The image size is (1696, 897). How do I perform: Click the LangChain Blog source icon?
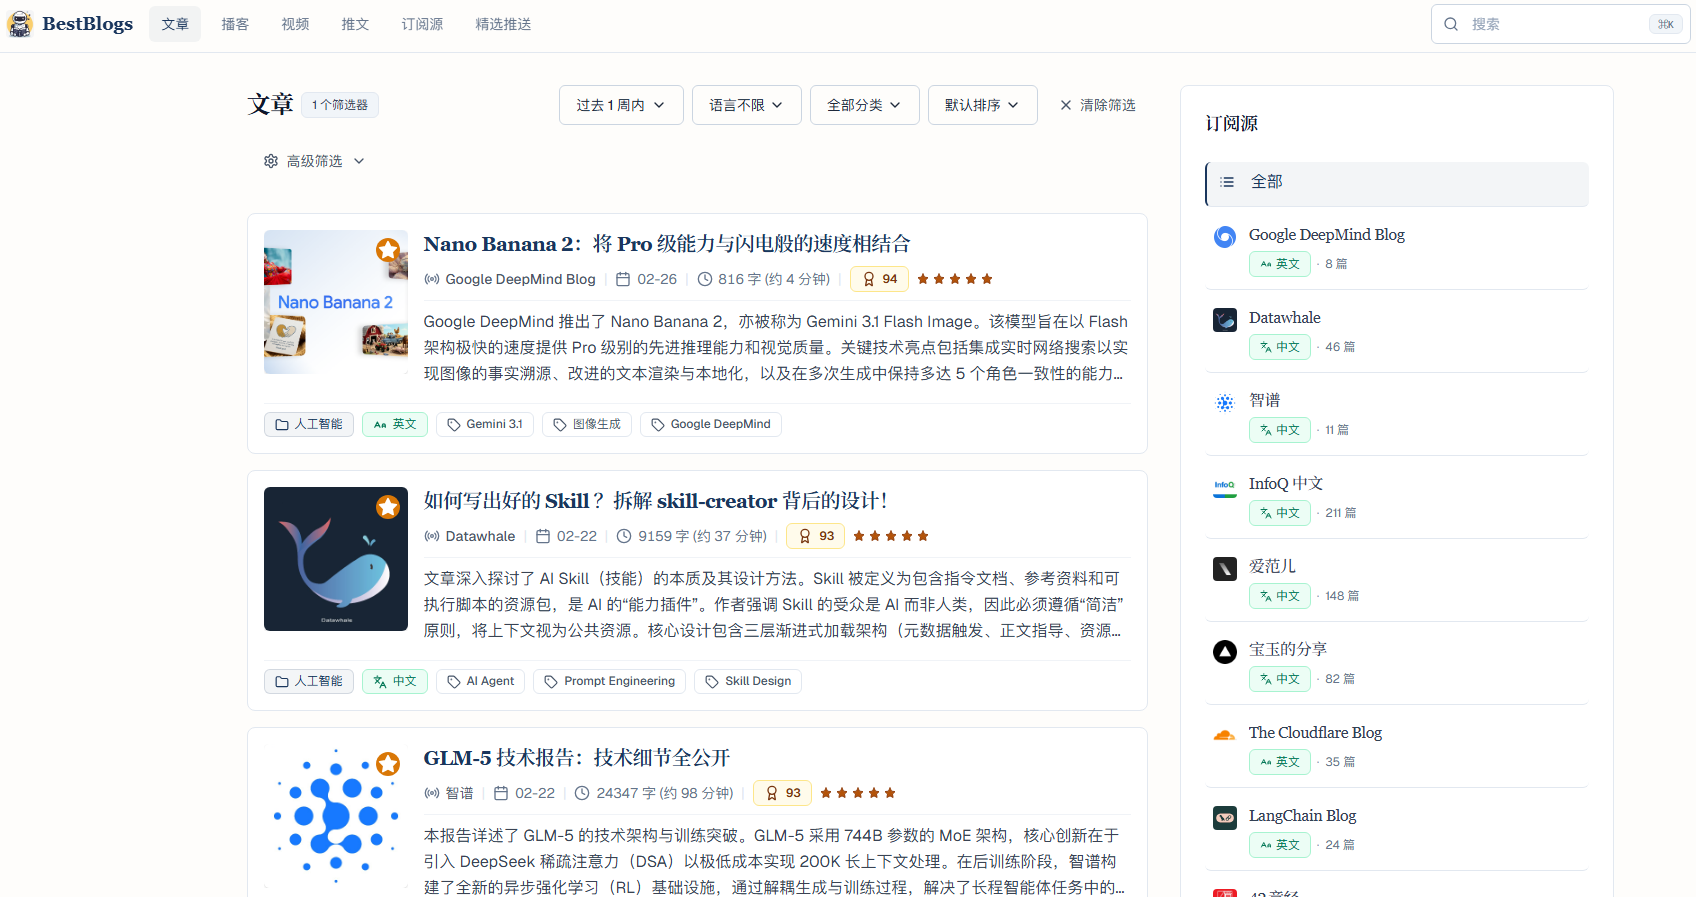pyautogui.click(x=1224, y=818)
